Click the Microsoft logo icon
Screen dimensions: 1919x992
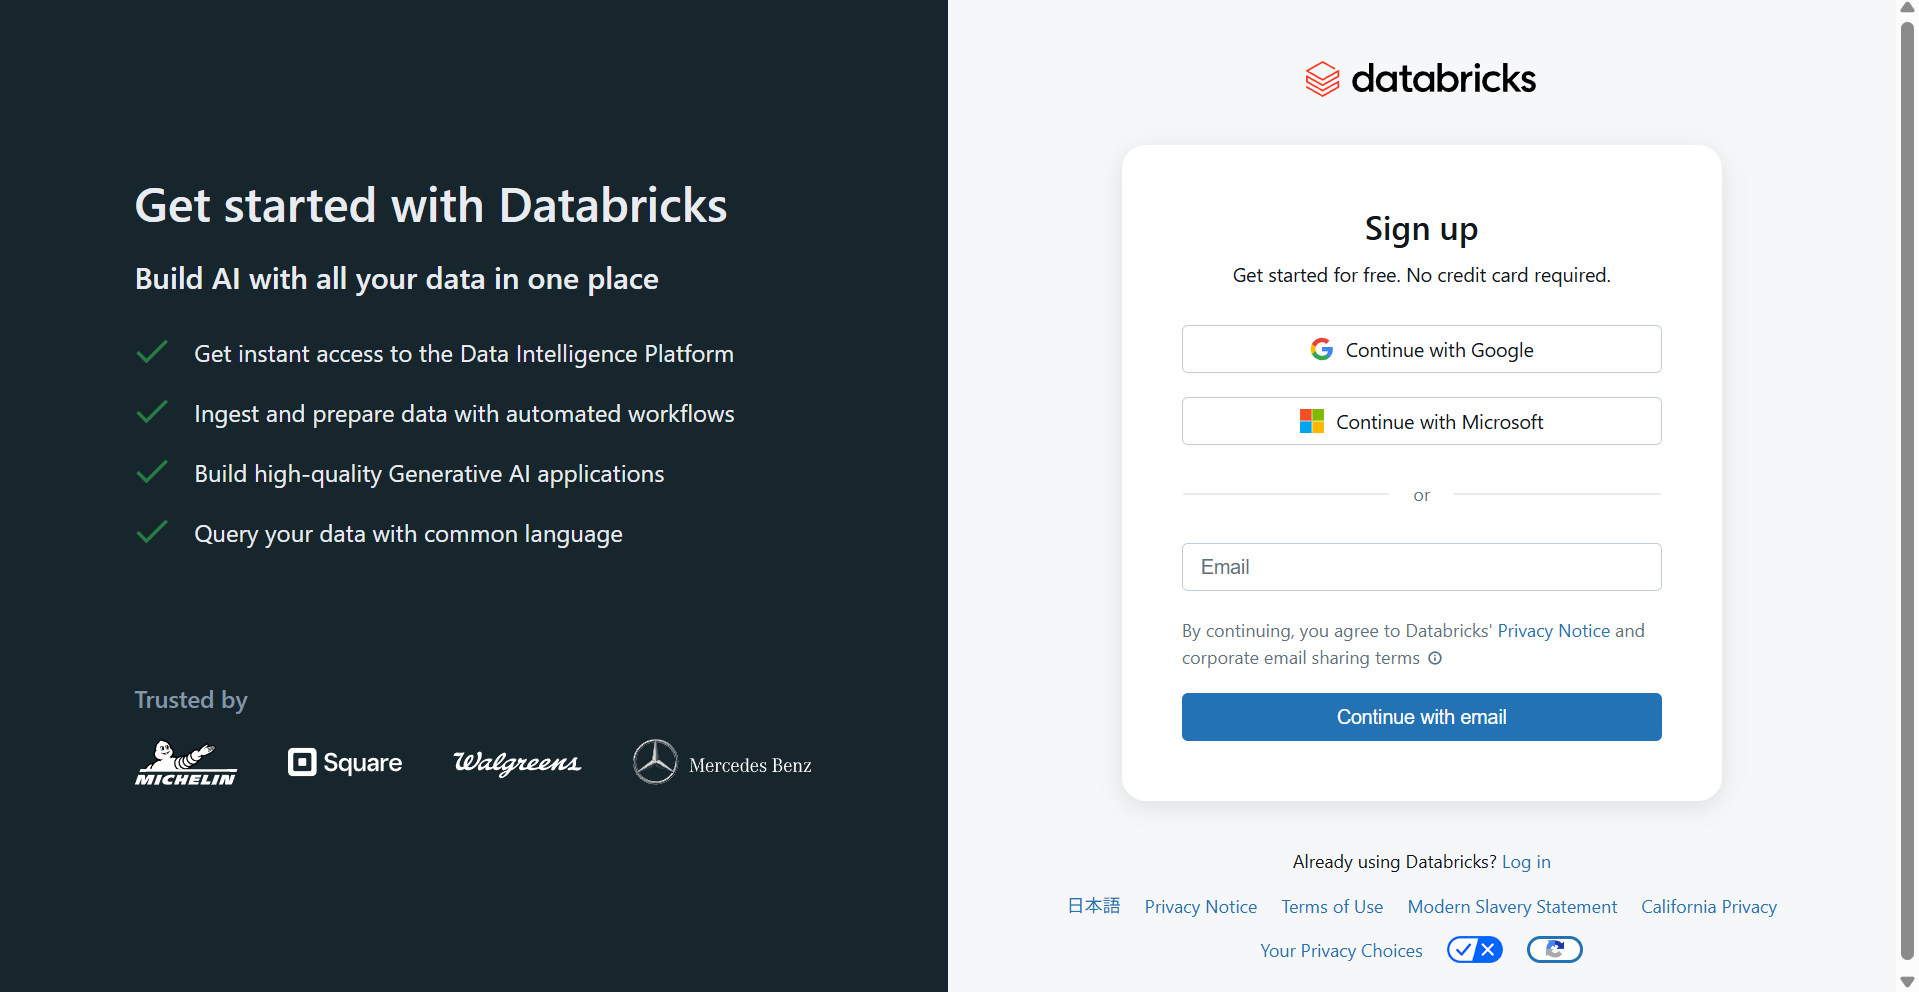point(1311,421)
